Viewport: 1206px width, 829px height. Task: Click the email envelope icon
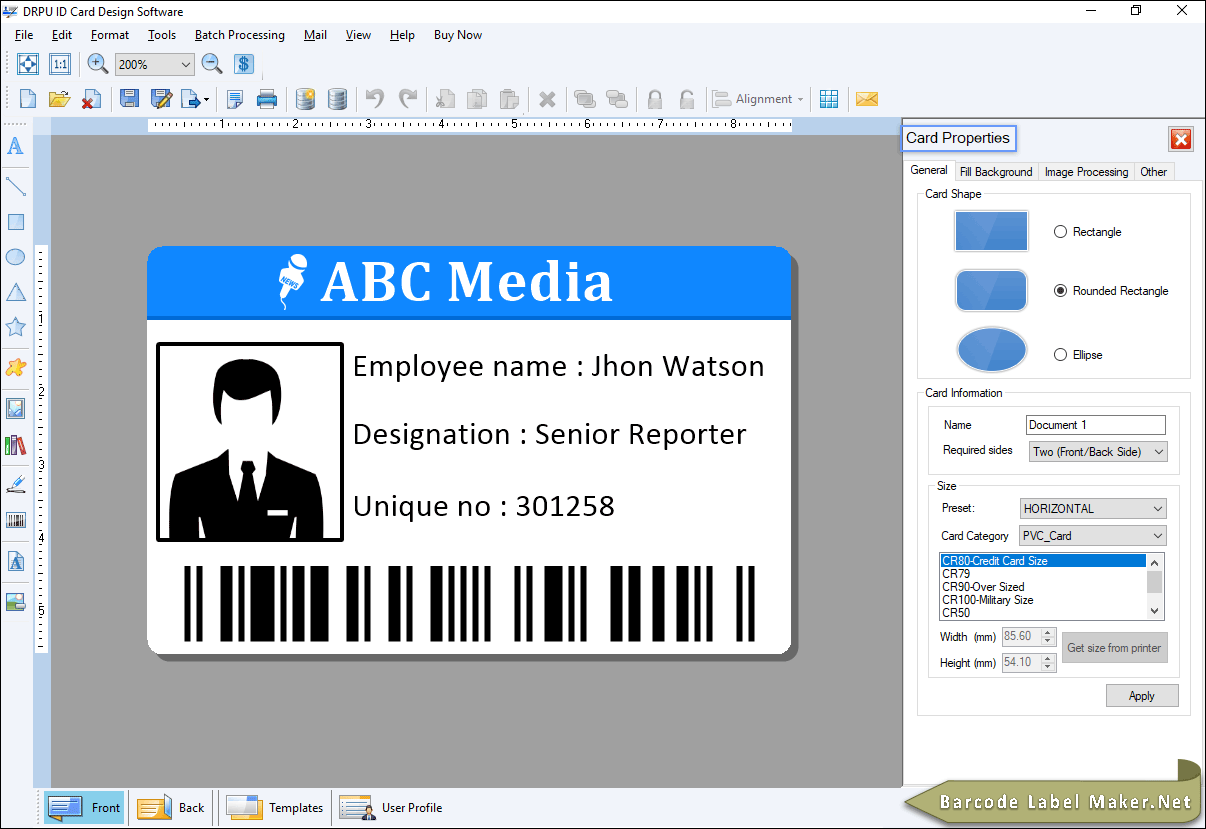point(867,99)
